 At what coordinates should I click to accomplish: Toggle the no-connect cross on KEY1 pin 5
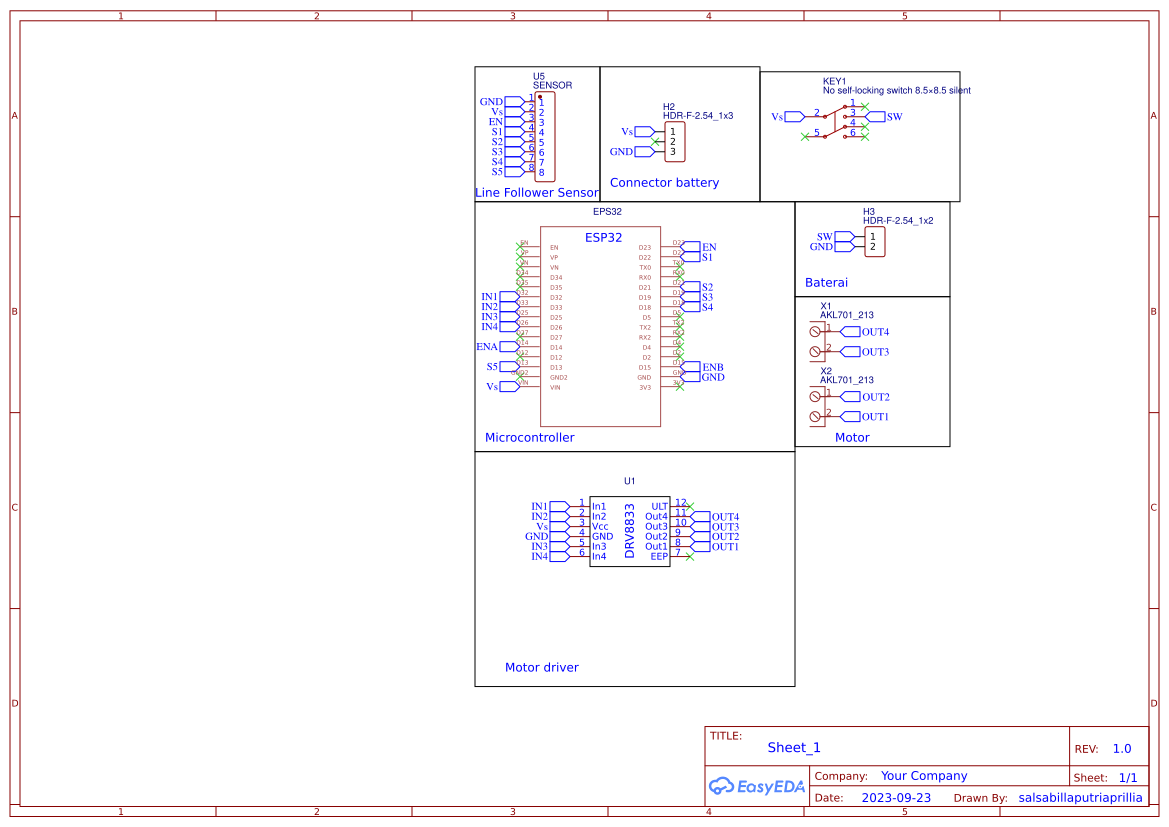tap(804, 136)
